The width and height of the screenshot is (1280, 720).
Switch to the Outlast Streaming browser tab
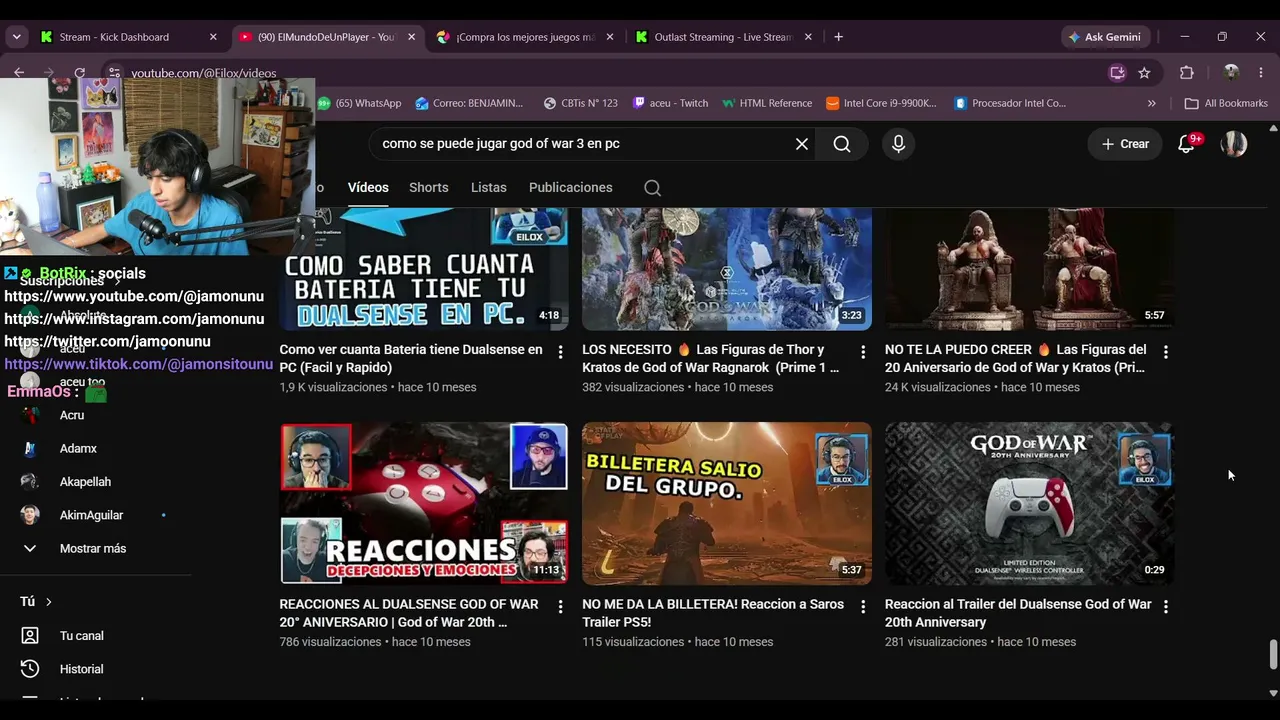coord(723,37)
